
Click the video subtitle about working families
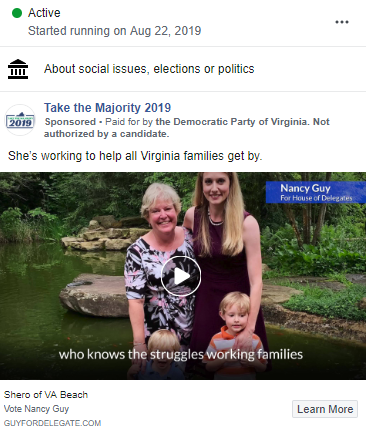[181, 354]
